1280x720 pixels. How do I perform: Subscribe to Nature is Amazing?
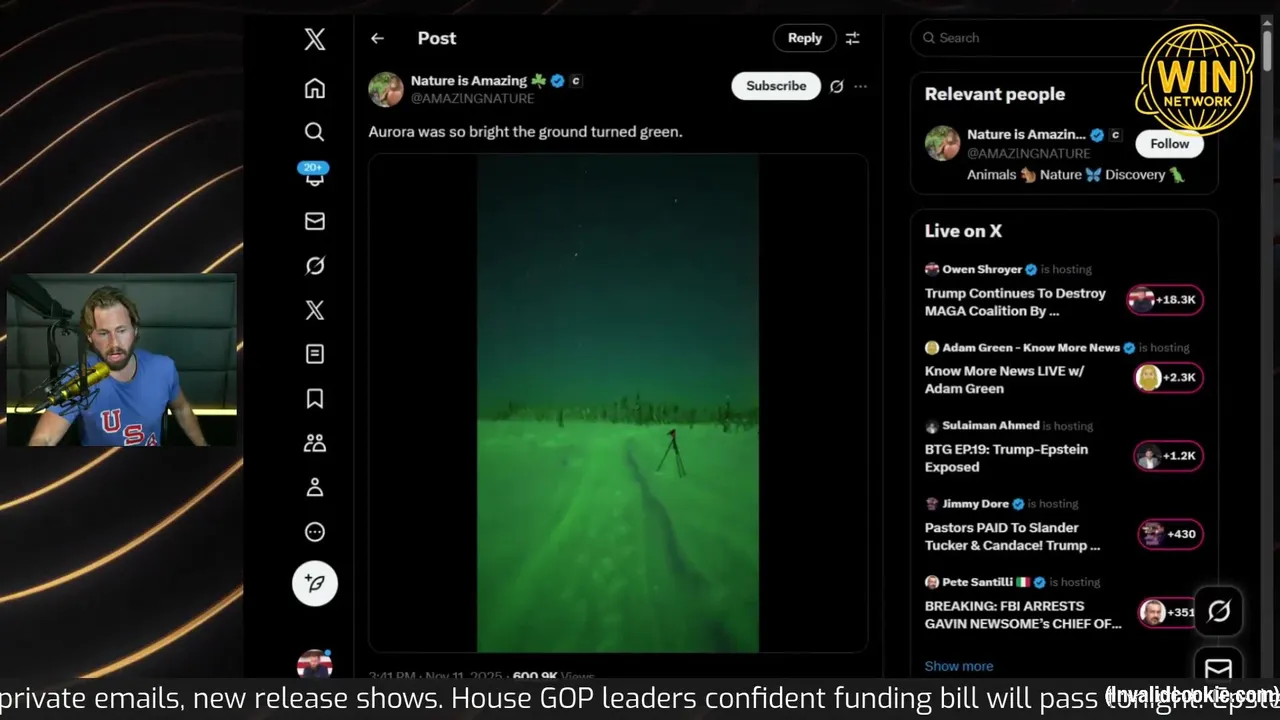tap(776, 86)
